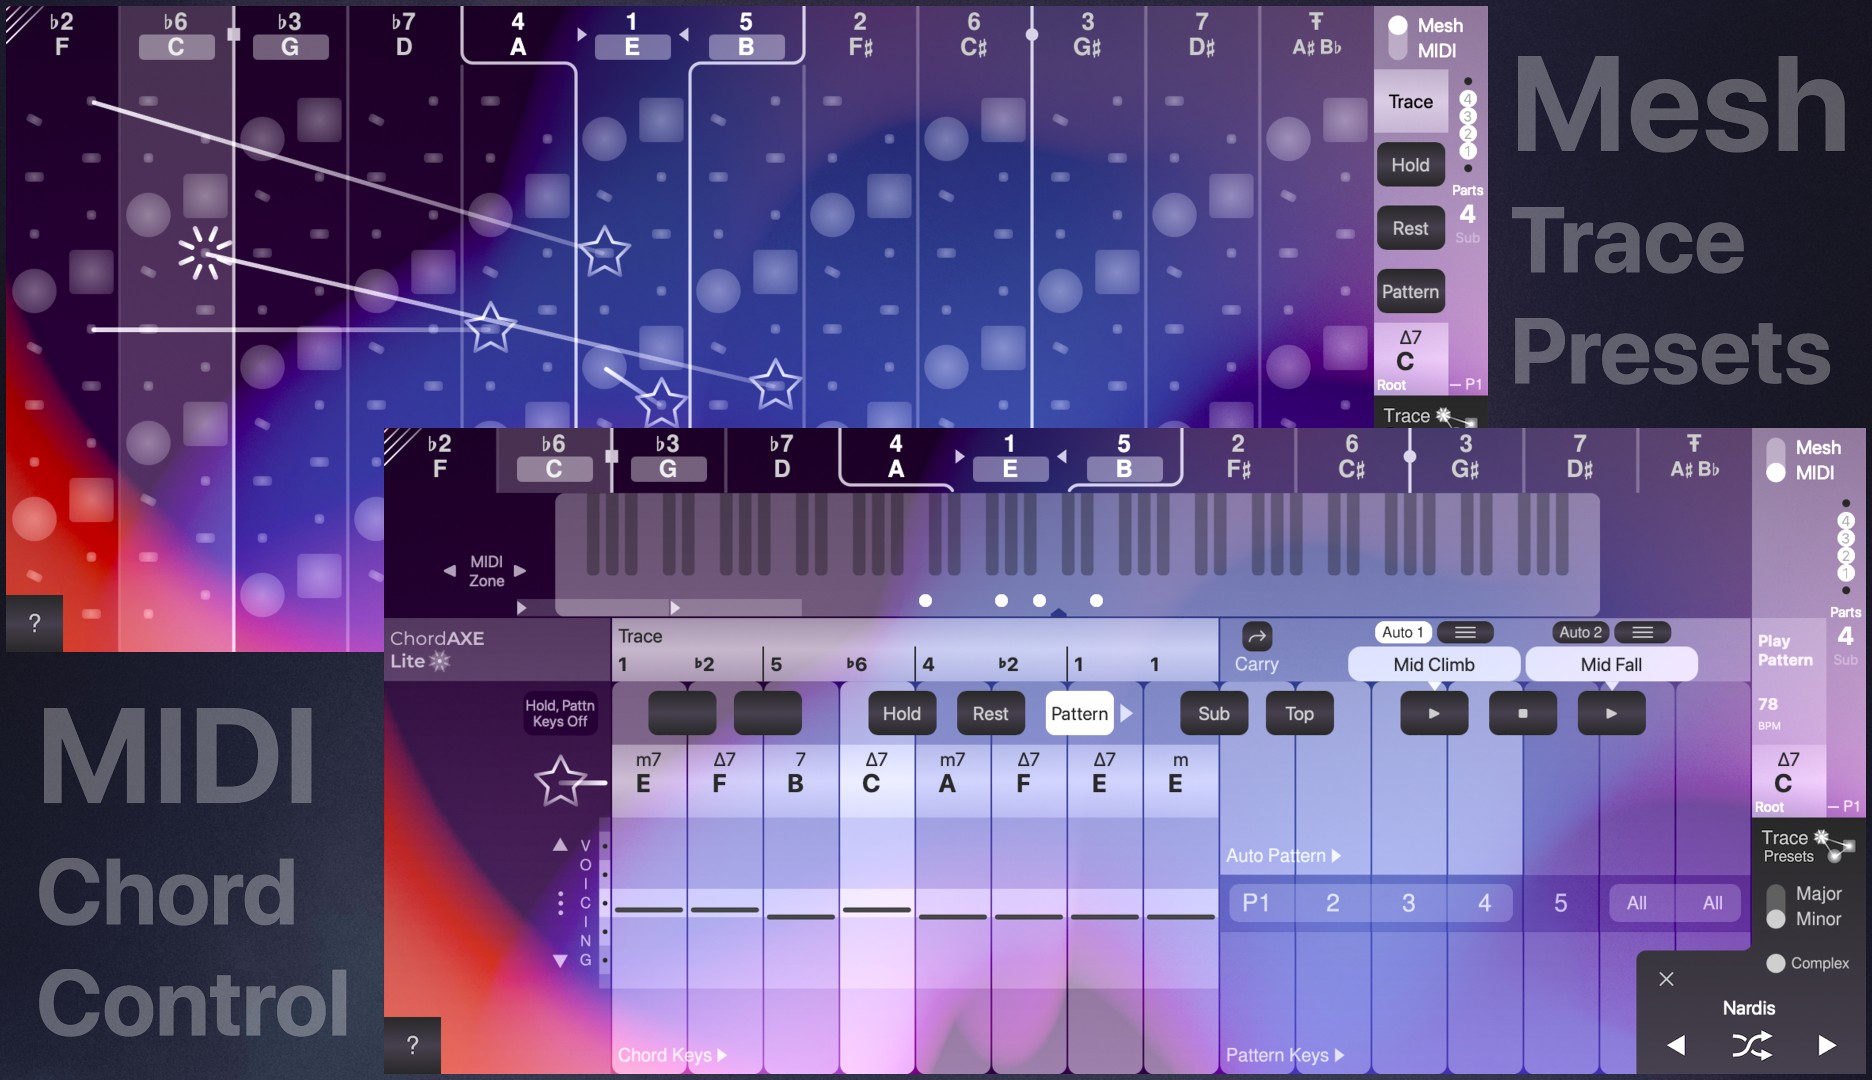1872x1080 pixels.
Task: Open Trace Presets on lower MIDI screen
Action: [1808, 846]
